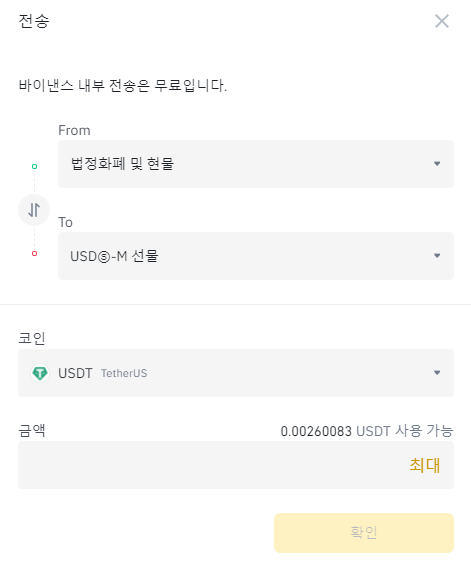Click the TetherUS coin name label
The width and height of the screenshot is (471, 571).
tap(124, 373)
